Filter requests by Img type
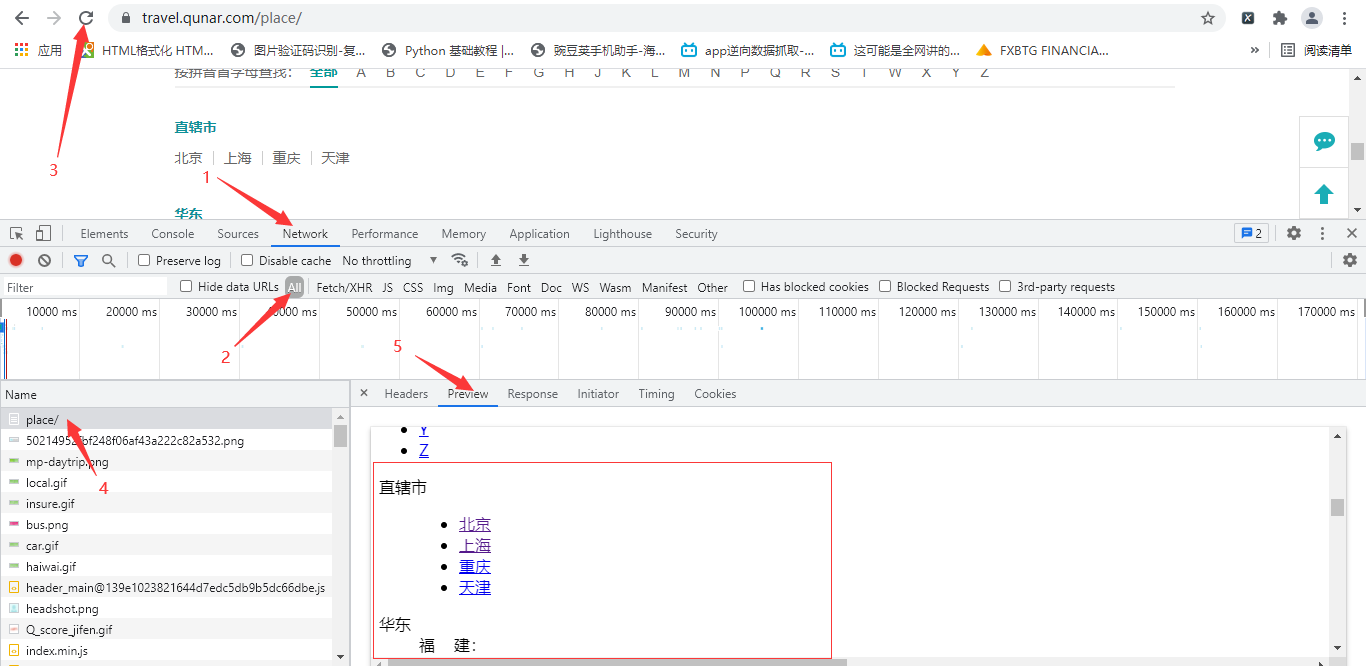 443,287
